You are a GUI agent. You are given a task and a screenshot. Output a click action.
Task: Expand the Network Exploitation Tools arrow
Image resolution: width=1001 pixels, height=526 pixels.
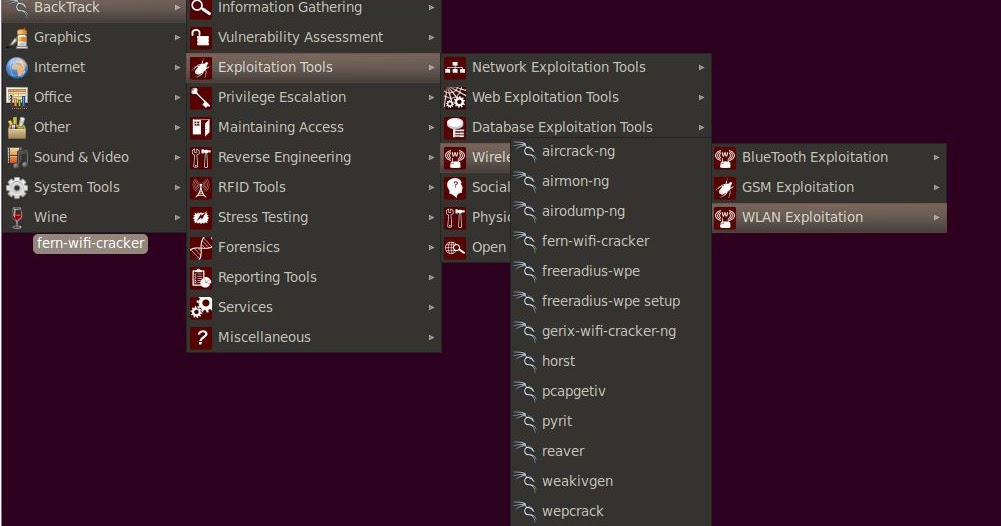tap(702, 67)
